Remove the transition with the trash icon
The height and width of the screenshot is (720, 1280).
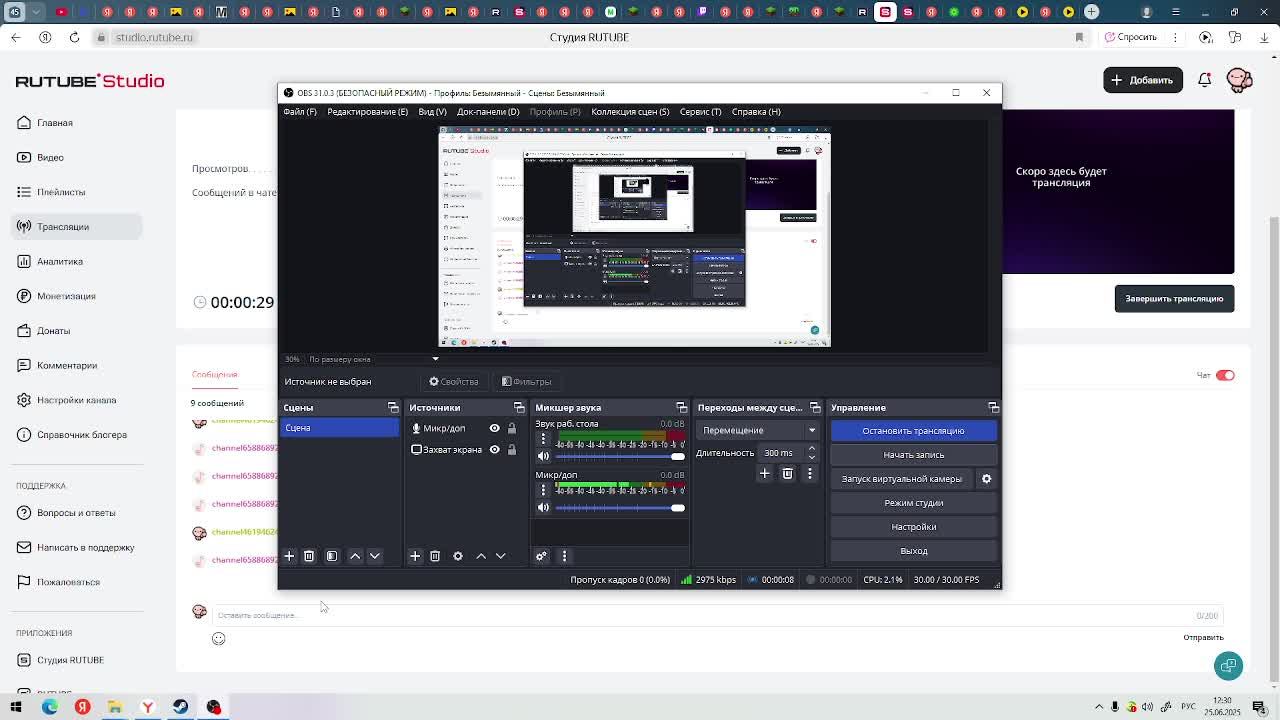[787, 473]
